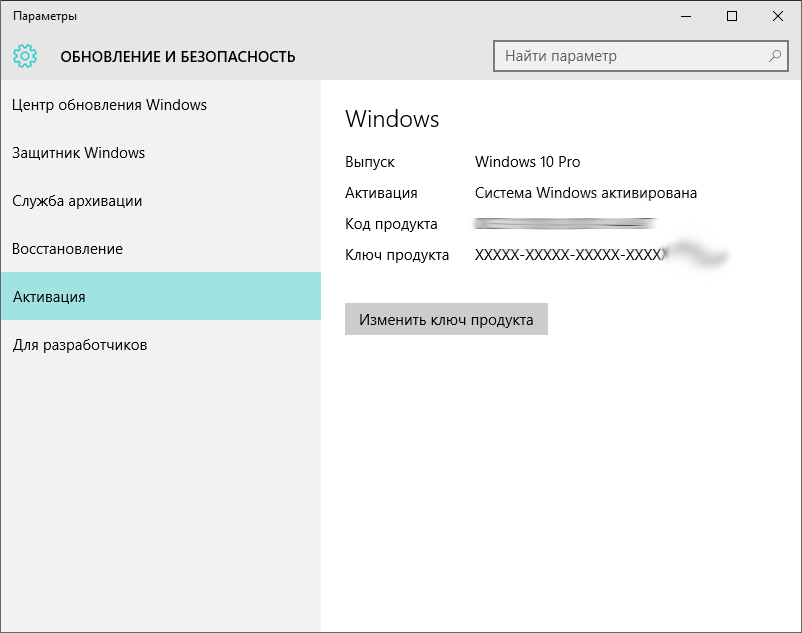The image size is (802, 633).
Task: Select highlighted "Активация" sidebar item
Action: click(x=49, y=297)
